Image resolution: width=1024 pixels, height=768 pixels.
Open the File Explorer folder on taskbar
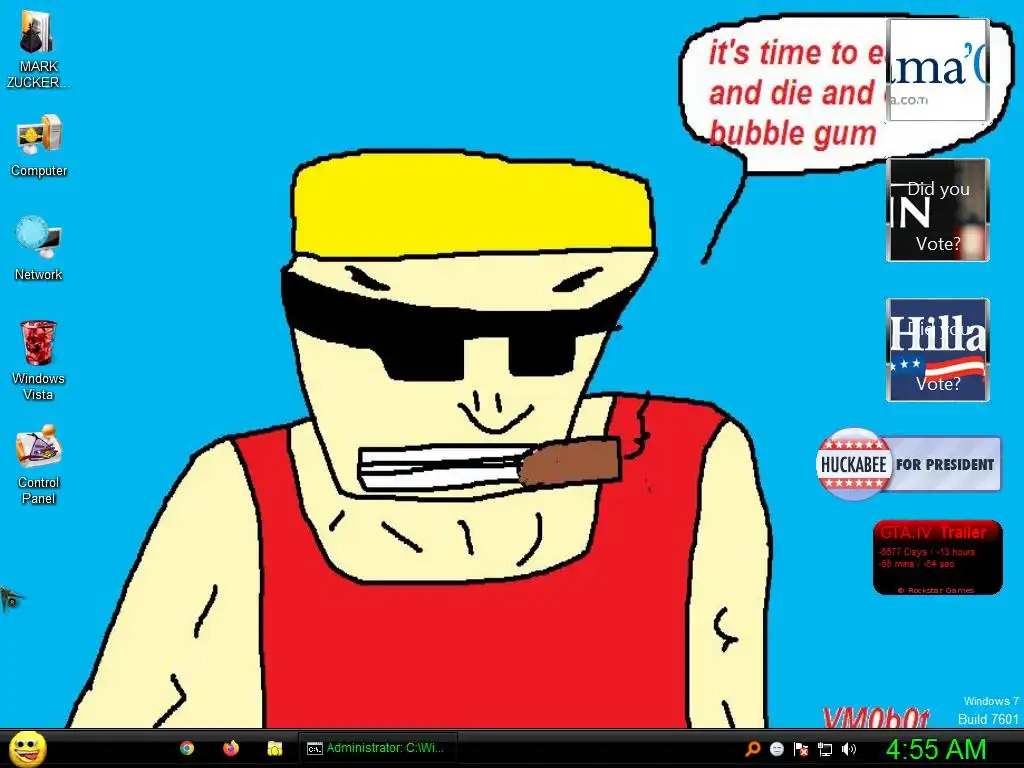pyautogui.click(x=274, y=748)
